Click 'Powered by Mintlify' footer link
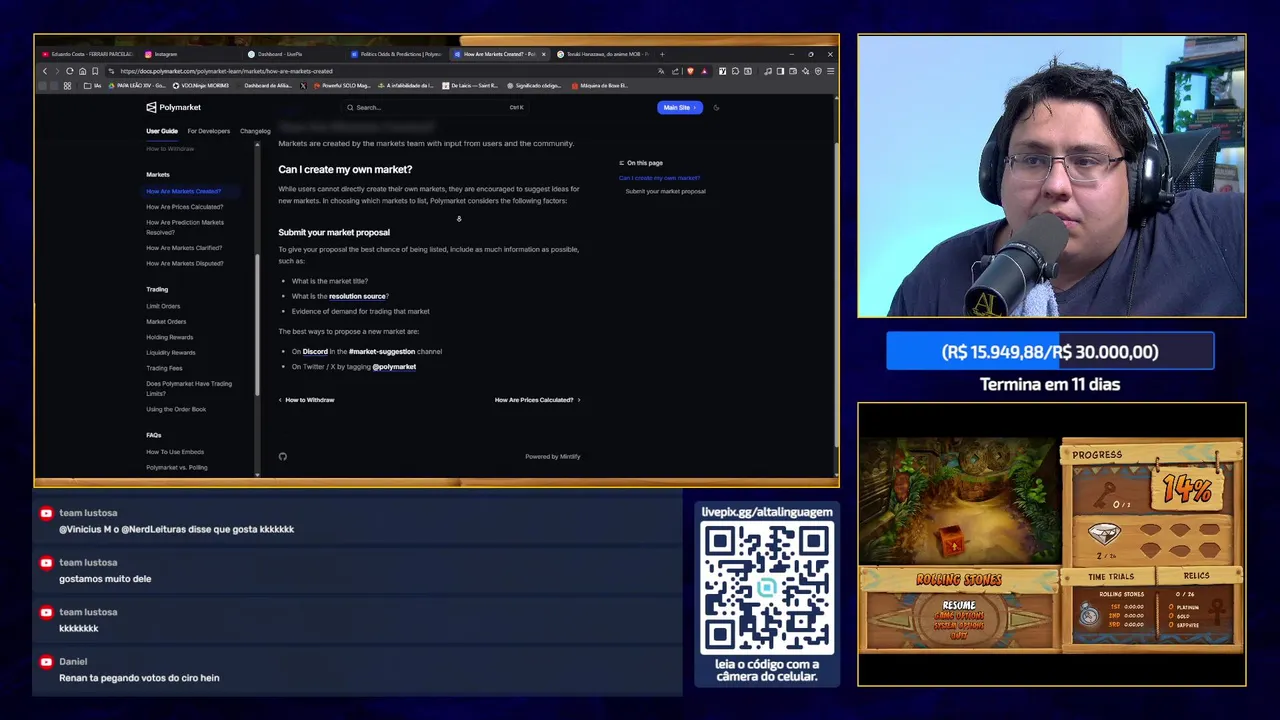 (x=553, y=456)
